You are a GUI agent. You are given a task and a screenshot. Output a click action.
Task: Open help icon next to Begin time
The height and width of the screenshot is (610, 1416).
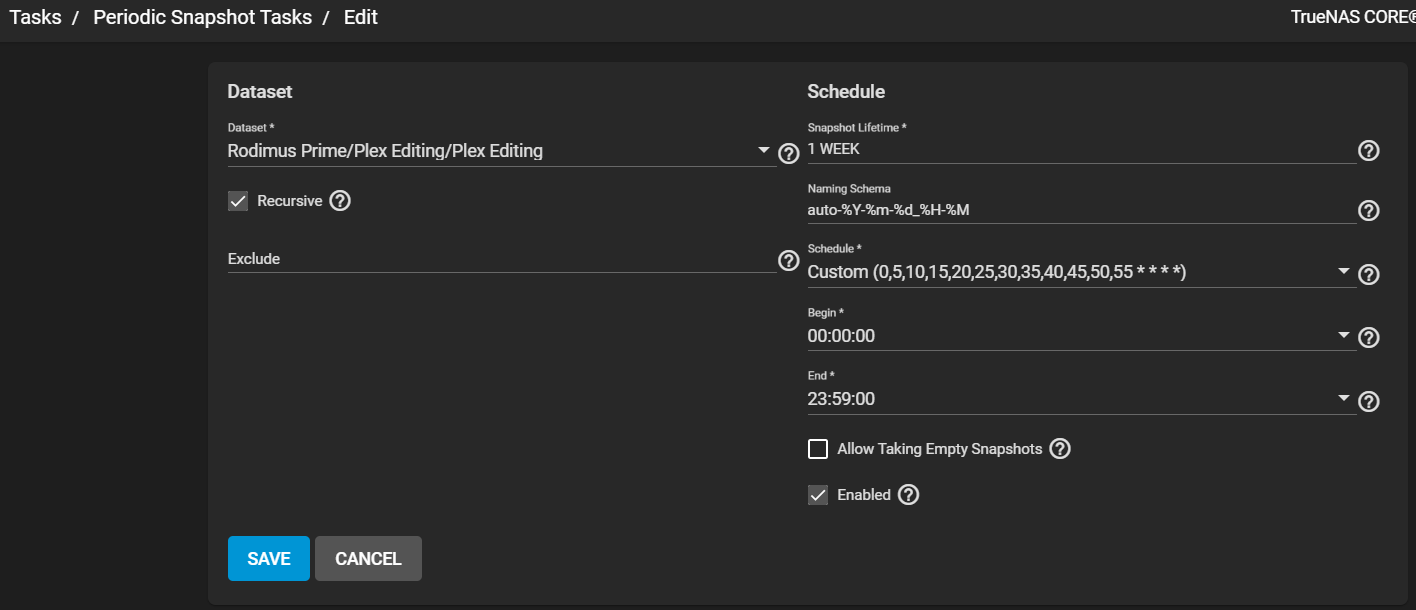(x=1369, y=338)
